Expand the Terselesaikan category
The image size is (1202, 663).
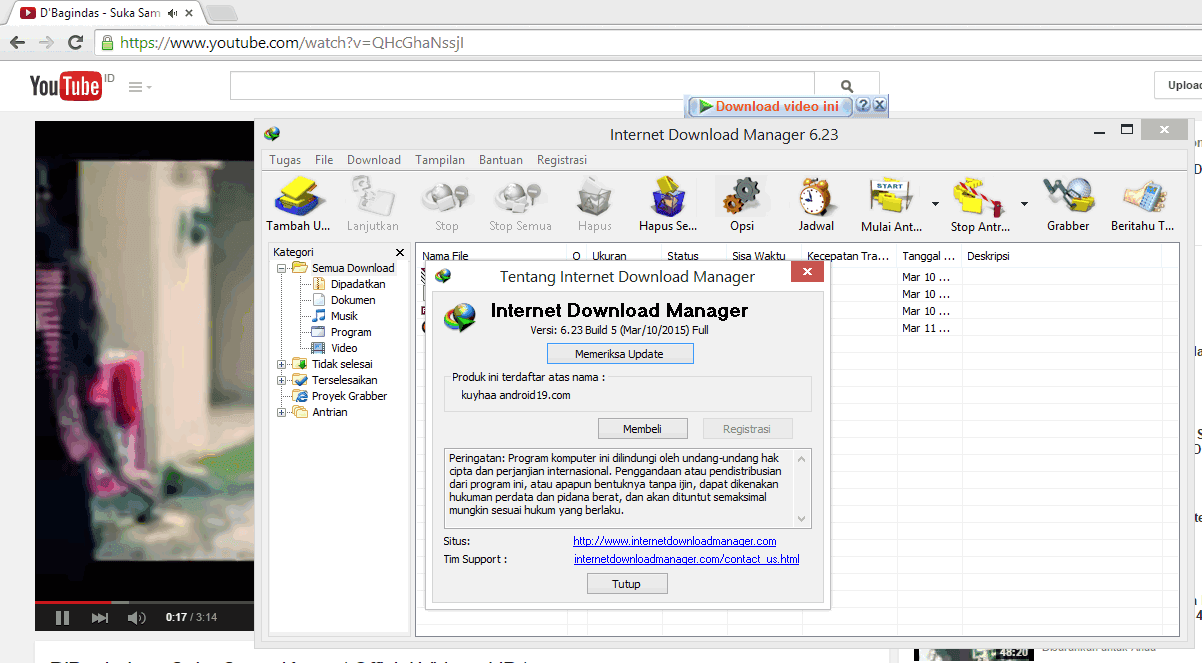tap(282, 380)
